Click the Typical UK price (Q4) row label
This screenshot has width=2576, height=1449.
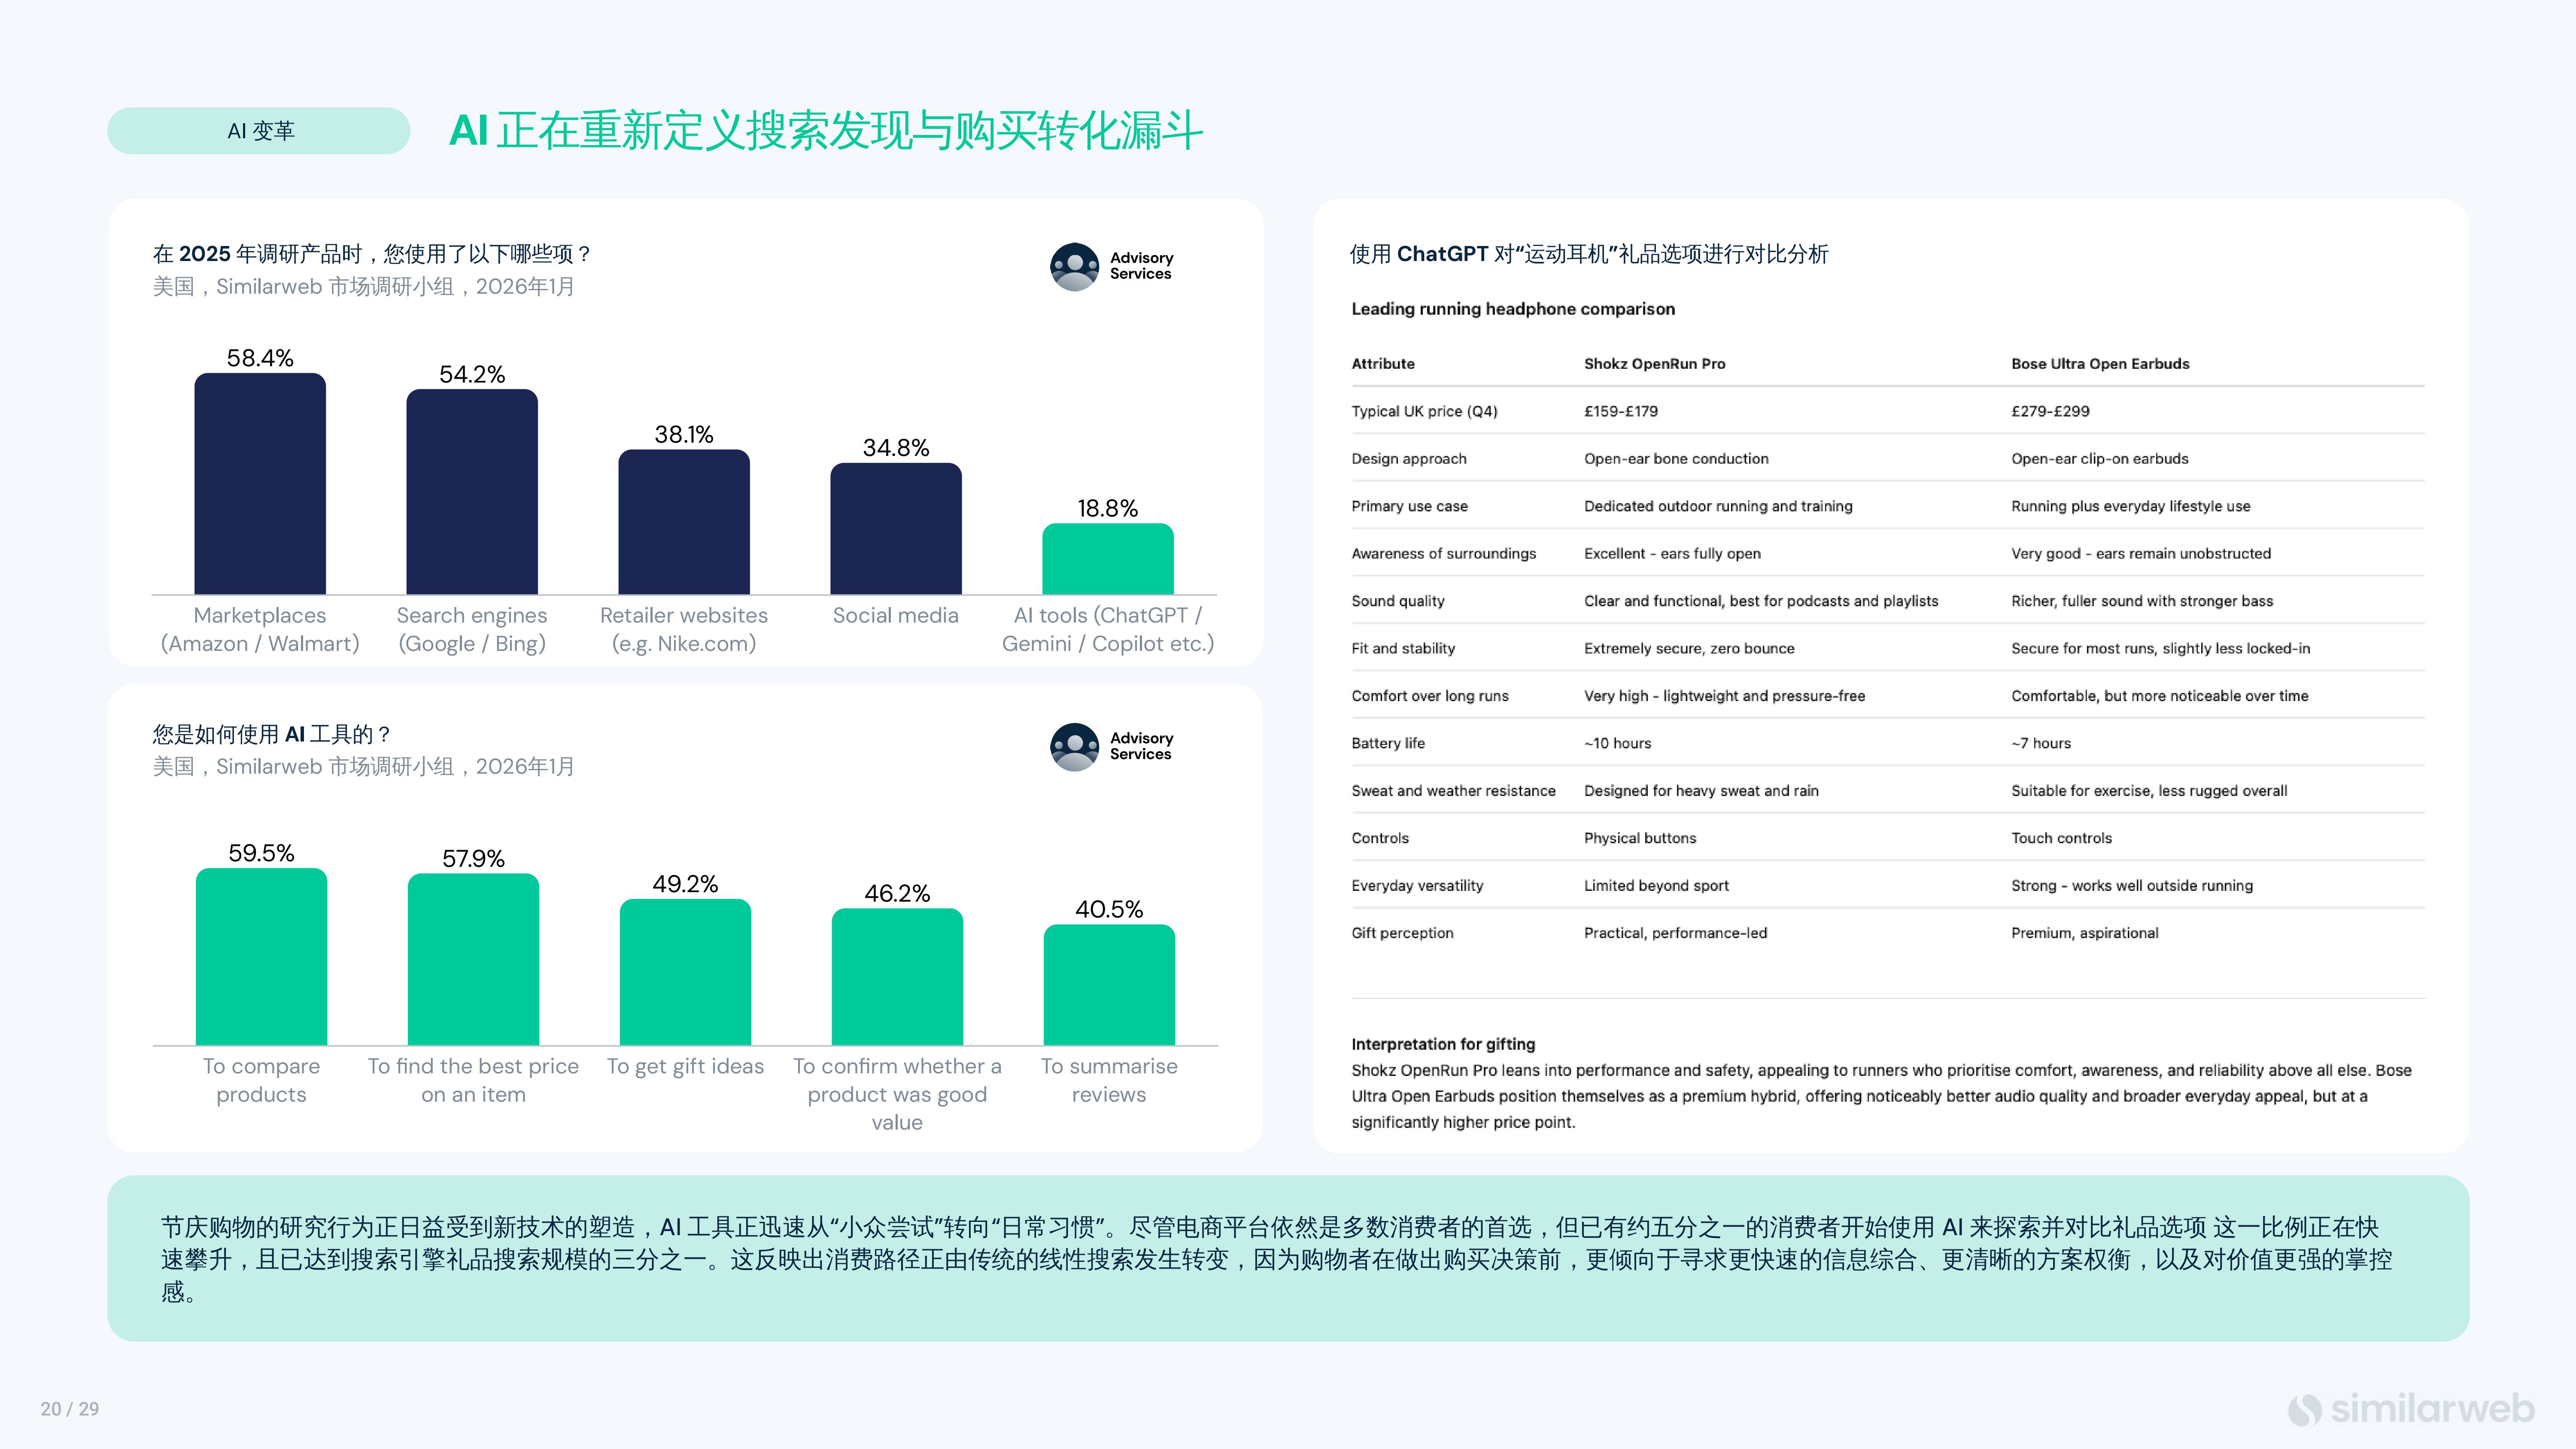click(1424, 411)
